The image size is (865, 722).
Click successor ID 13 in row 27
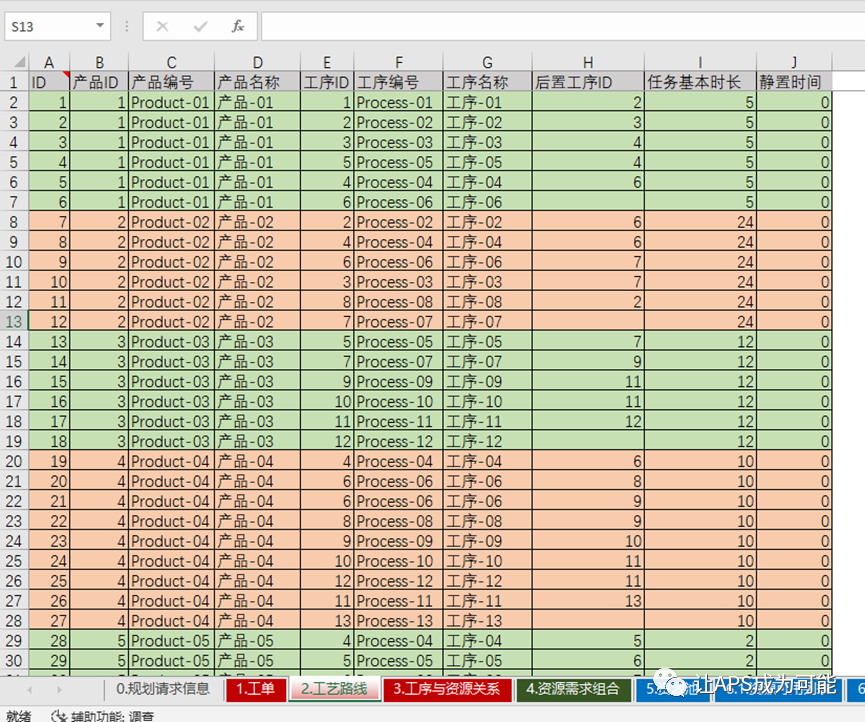[x=588, y=601]
